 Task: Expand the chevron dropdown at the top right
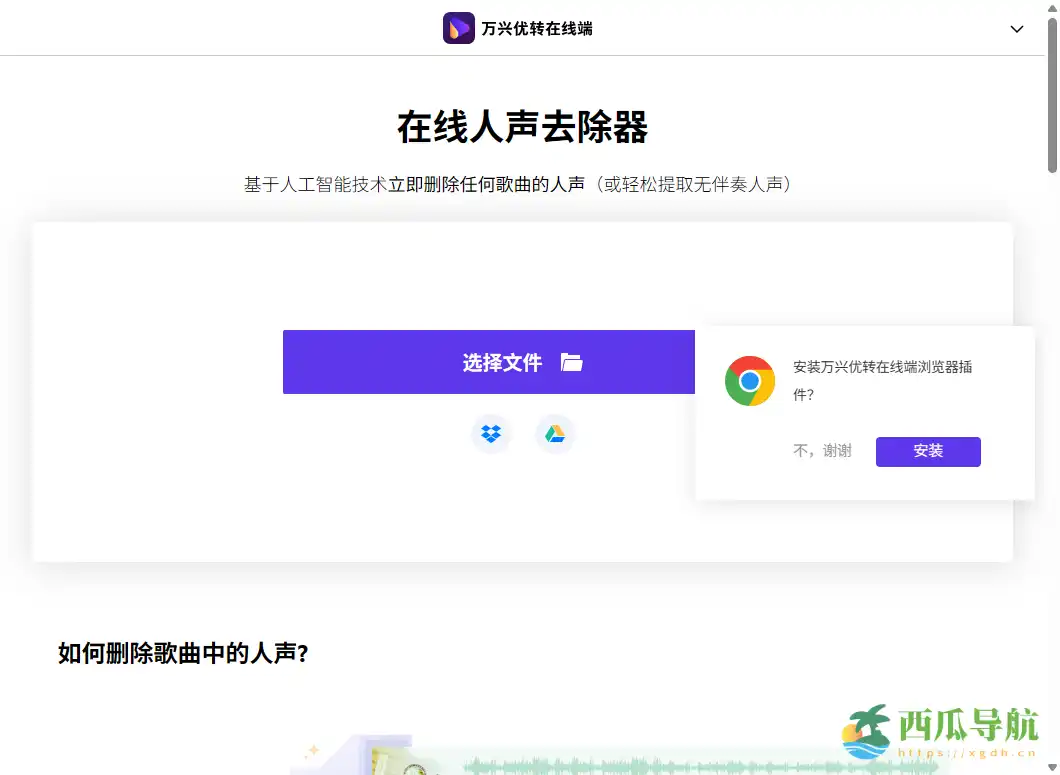[1017, 29]
